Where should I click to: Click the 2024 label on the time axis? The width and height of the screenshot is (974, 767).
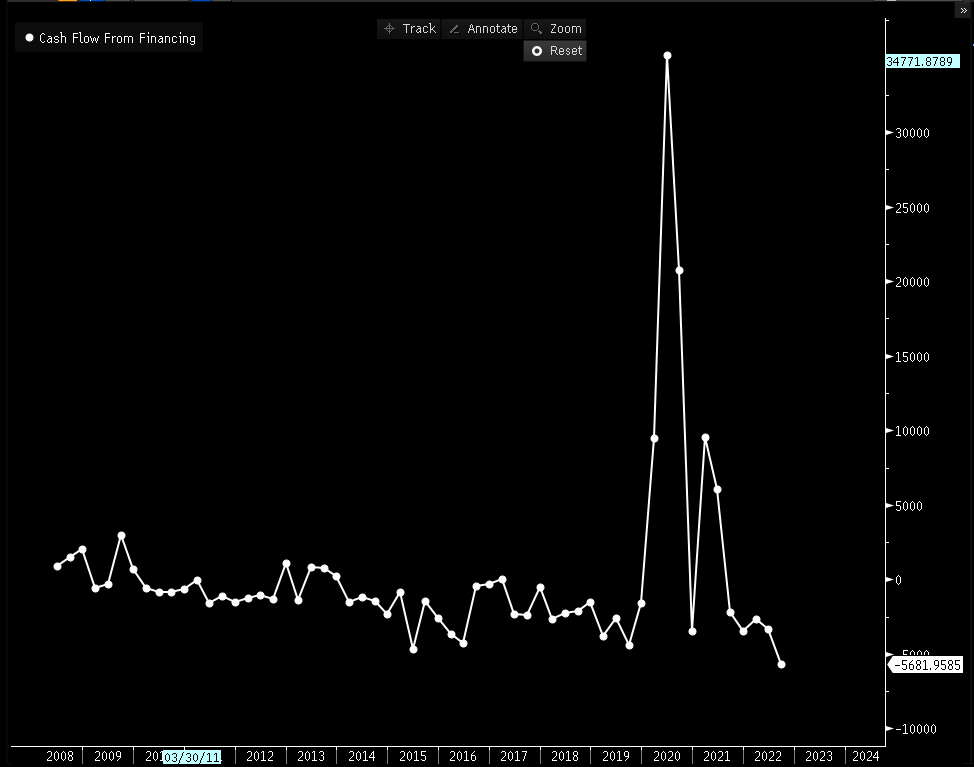point(864,757)
